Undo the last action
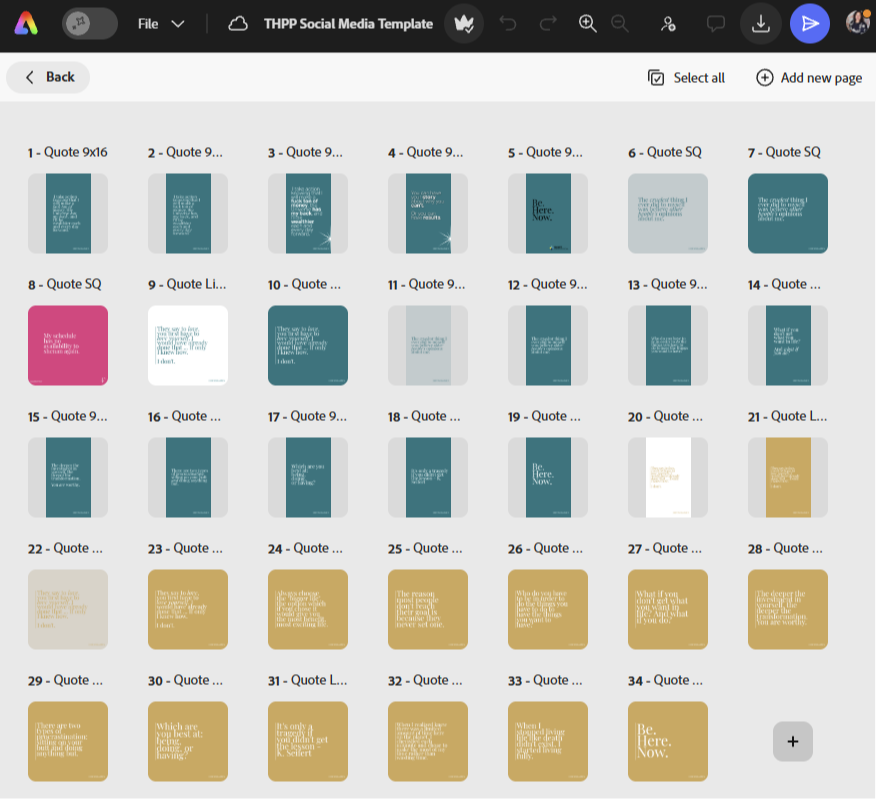 point(508,23)
